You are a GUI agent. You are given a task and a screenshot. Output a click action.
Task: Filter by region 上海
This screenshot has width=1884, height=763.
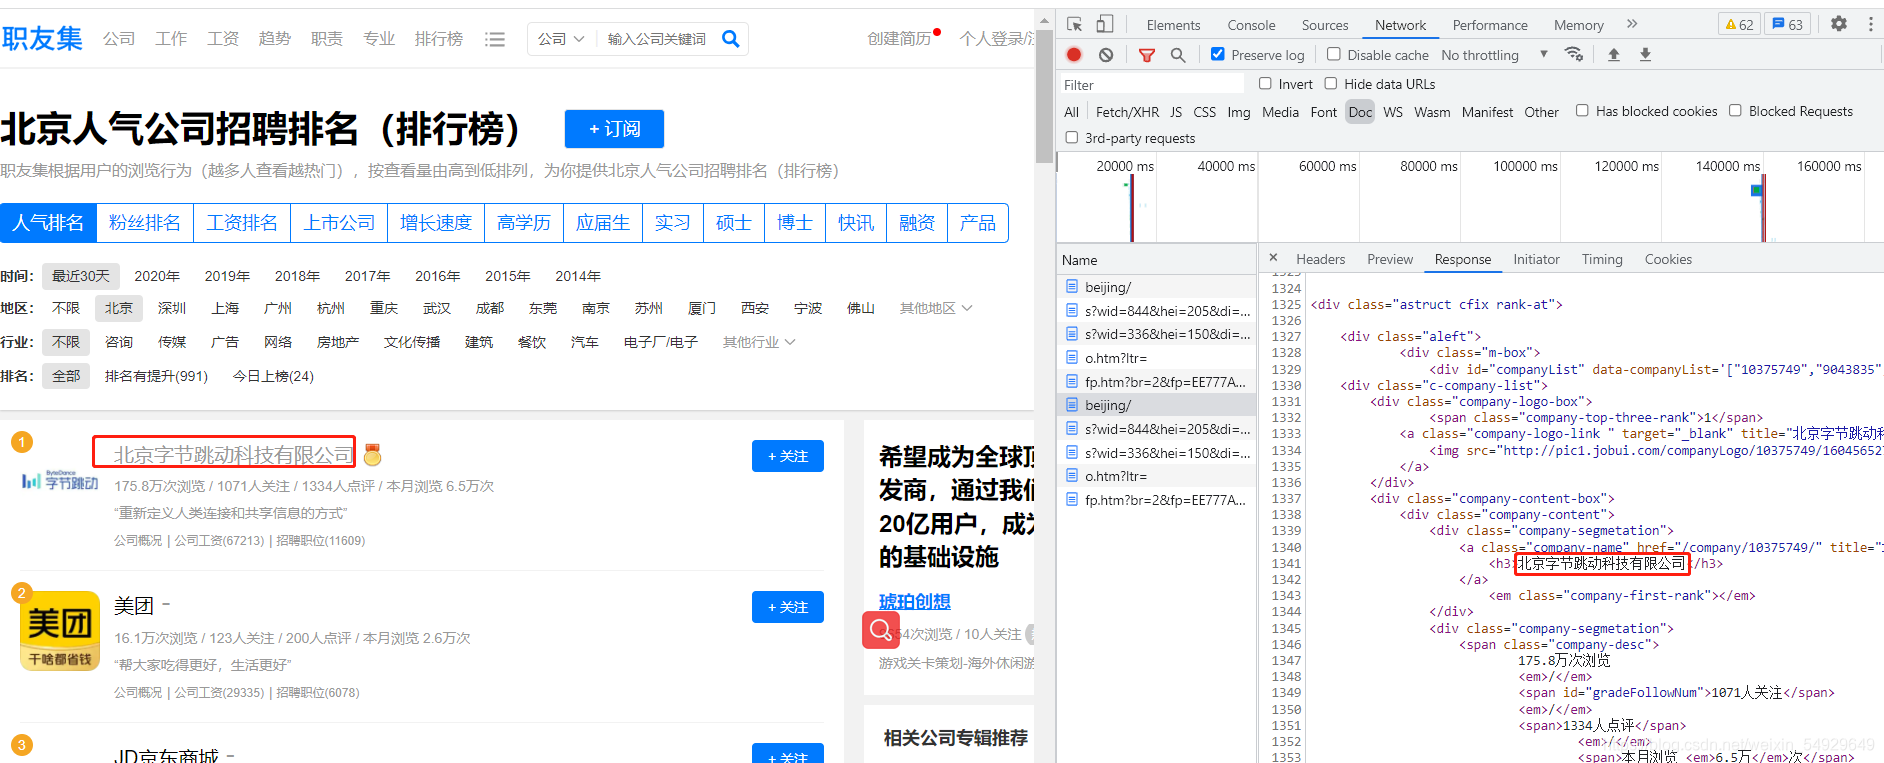click(x=225, y=308)
